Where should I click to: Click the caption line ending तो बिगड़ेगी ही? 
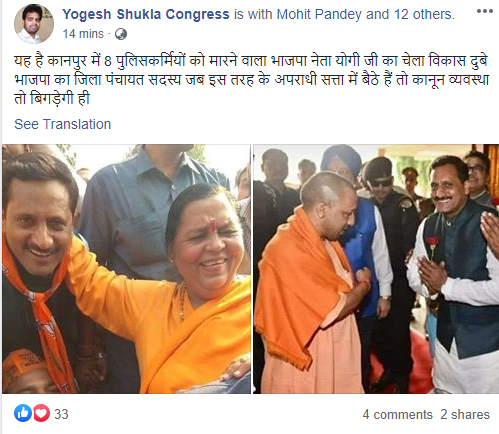[x=52, y=99]
